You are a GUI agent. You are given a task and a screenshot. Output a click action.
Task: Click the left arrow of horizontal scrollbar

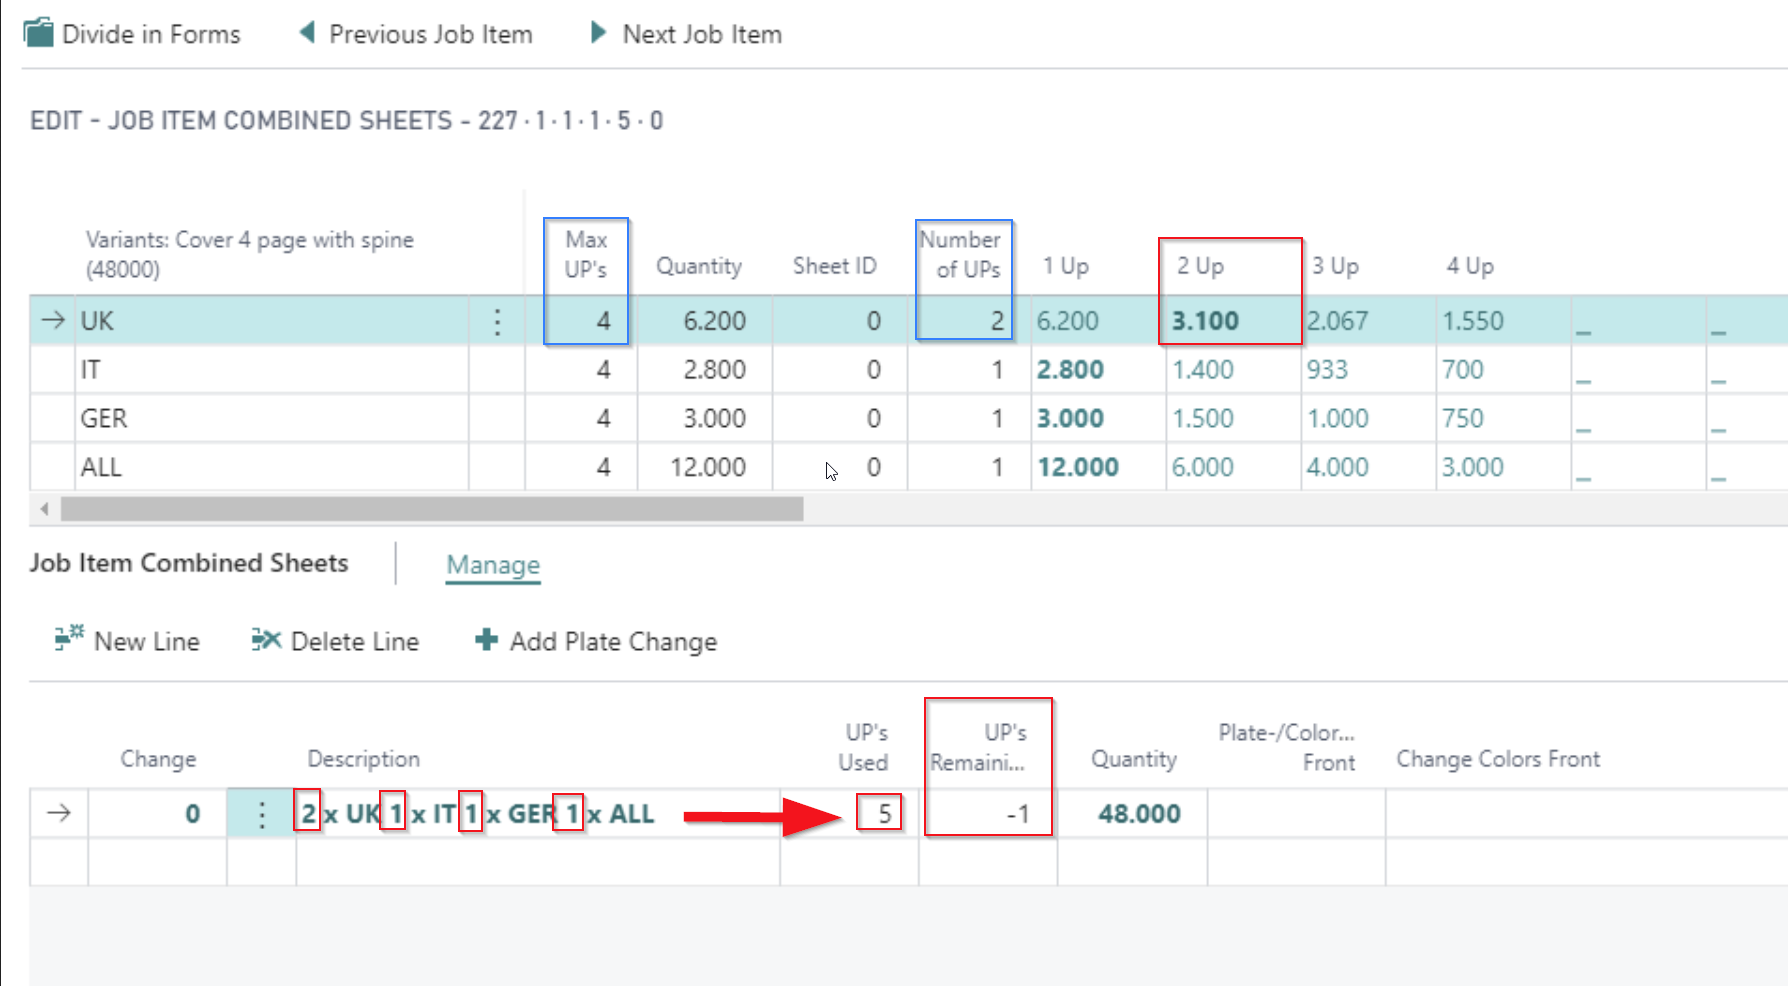coord(44,509)
